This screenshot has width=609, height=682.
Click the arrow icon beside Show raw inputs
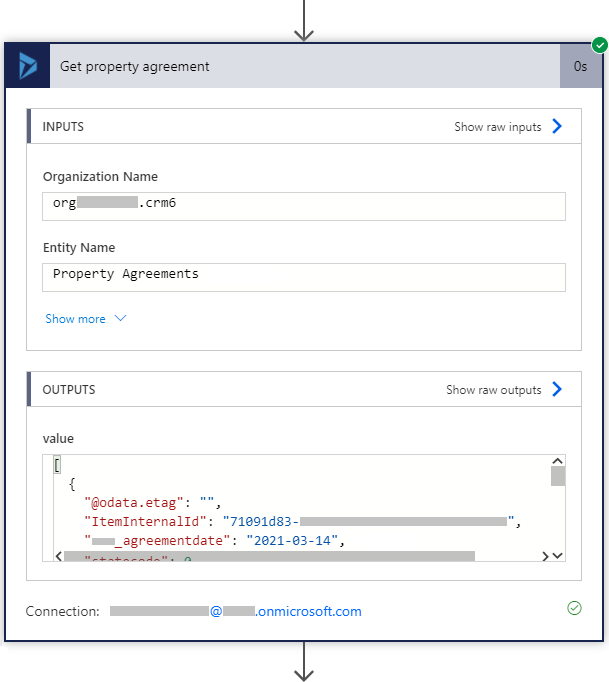point(557,127)
